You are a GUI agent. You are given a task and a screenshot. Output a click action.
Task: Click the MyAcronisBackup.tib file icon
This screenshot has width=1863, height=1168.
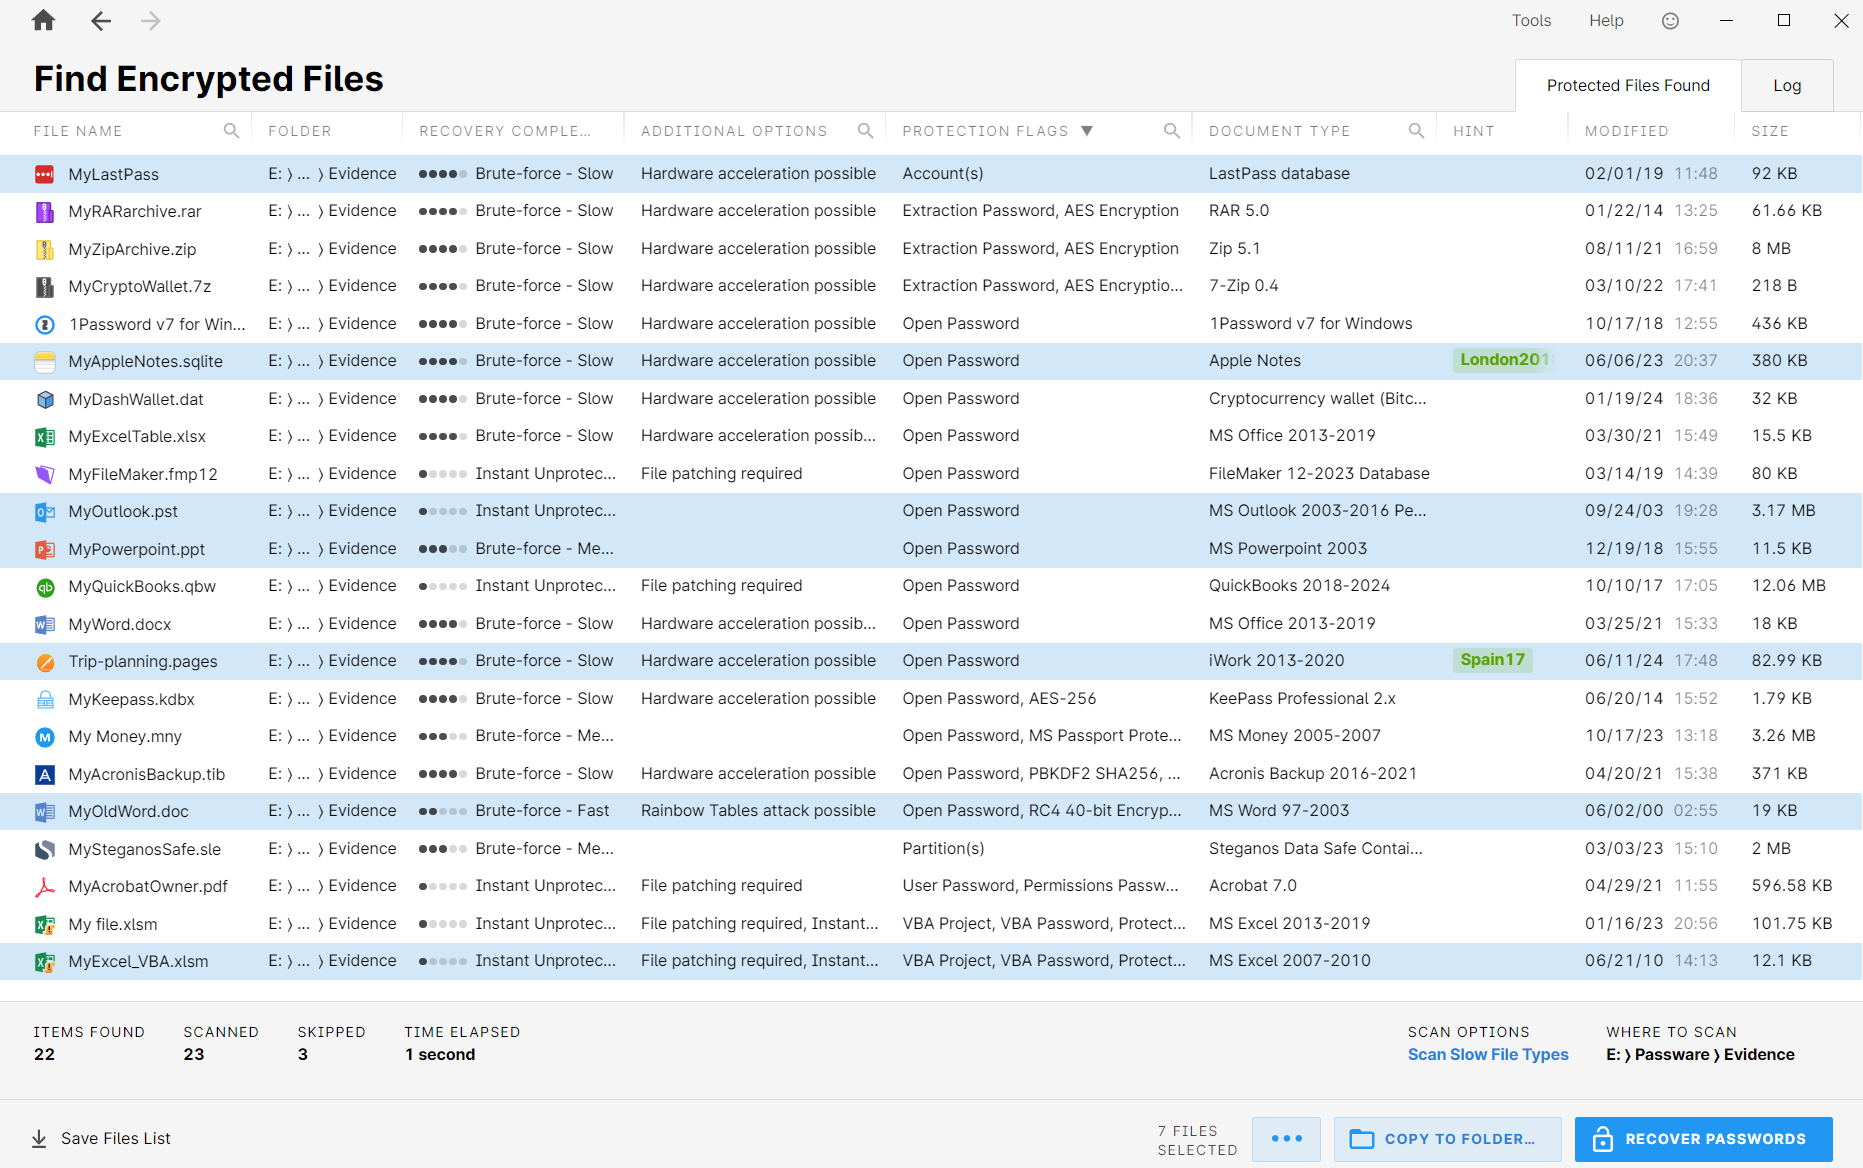click(45, 774)
